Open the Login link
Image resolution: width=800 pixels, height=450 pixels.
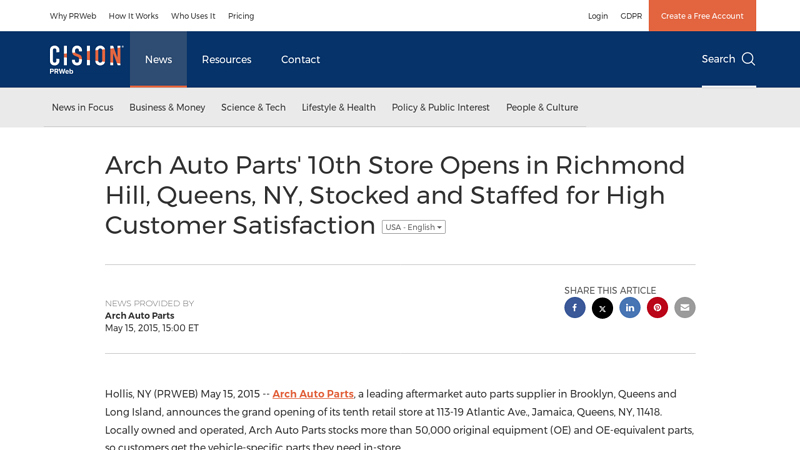click(597, 16)
